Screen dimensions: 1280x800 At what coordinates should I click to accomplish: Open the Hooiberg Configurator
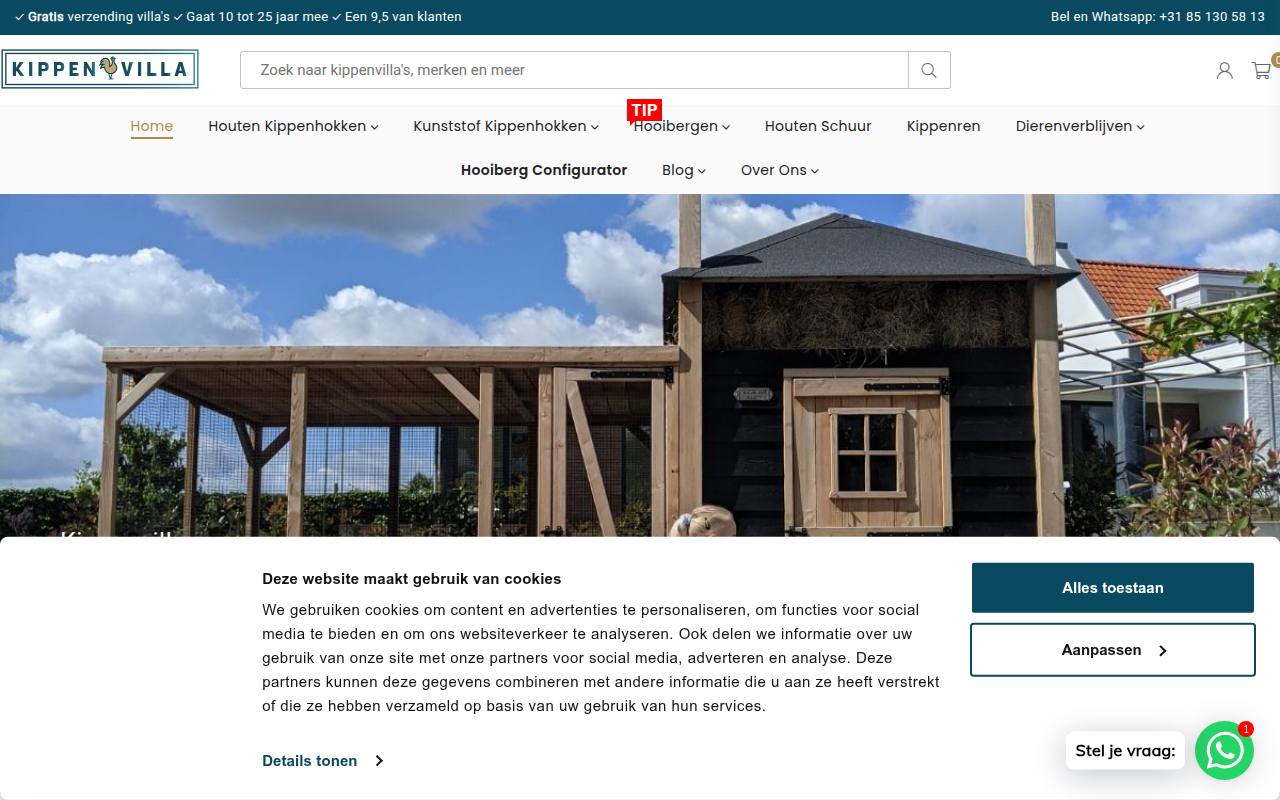[544, 170]
